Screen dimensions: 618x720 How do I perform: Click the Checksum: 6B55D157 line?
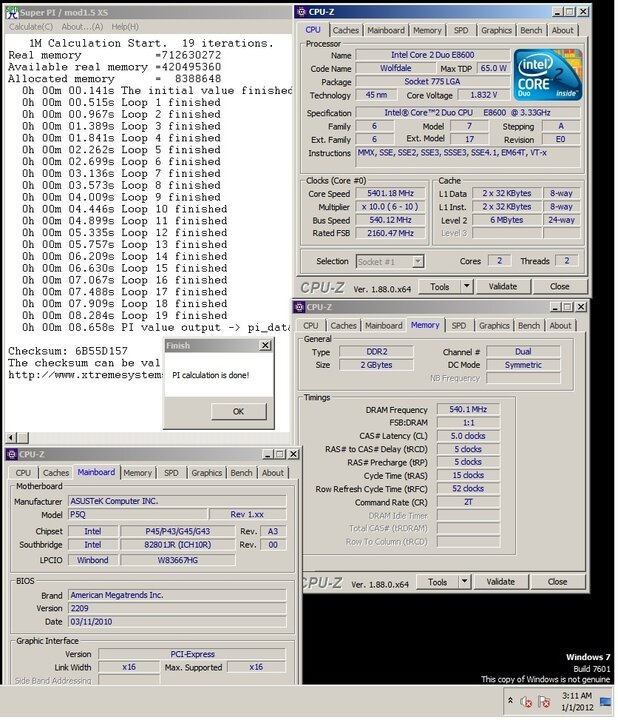tap(68, 351)
